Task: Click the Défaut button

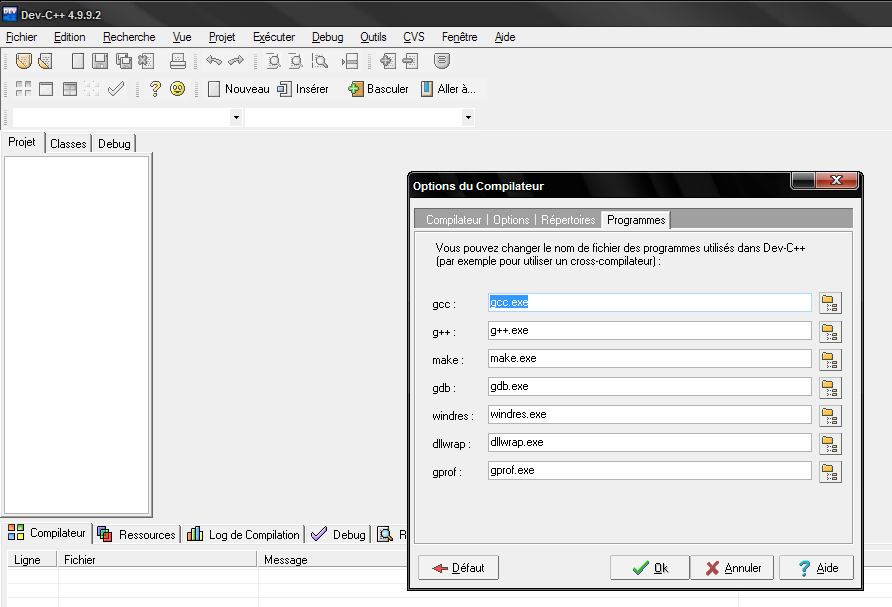Action: 459,568
